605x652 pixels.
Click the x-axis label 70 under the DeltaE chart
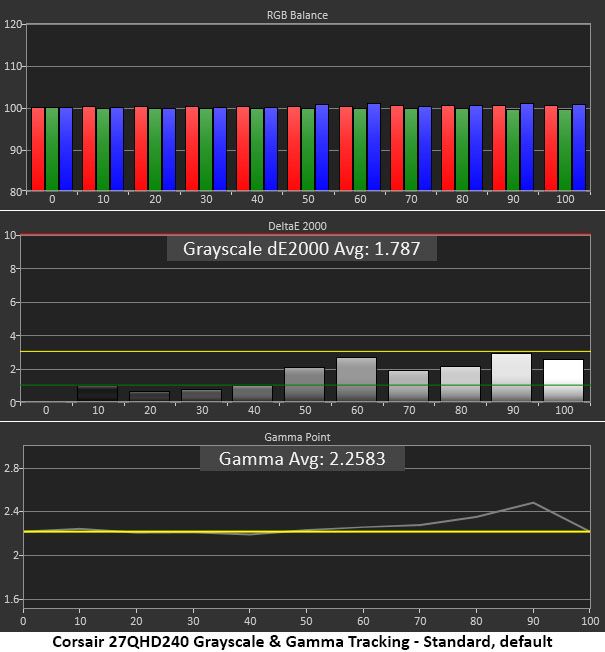click(x=409, y=410)
